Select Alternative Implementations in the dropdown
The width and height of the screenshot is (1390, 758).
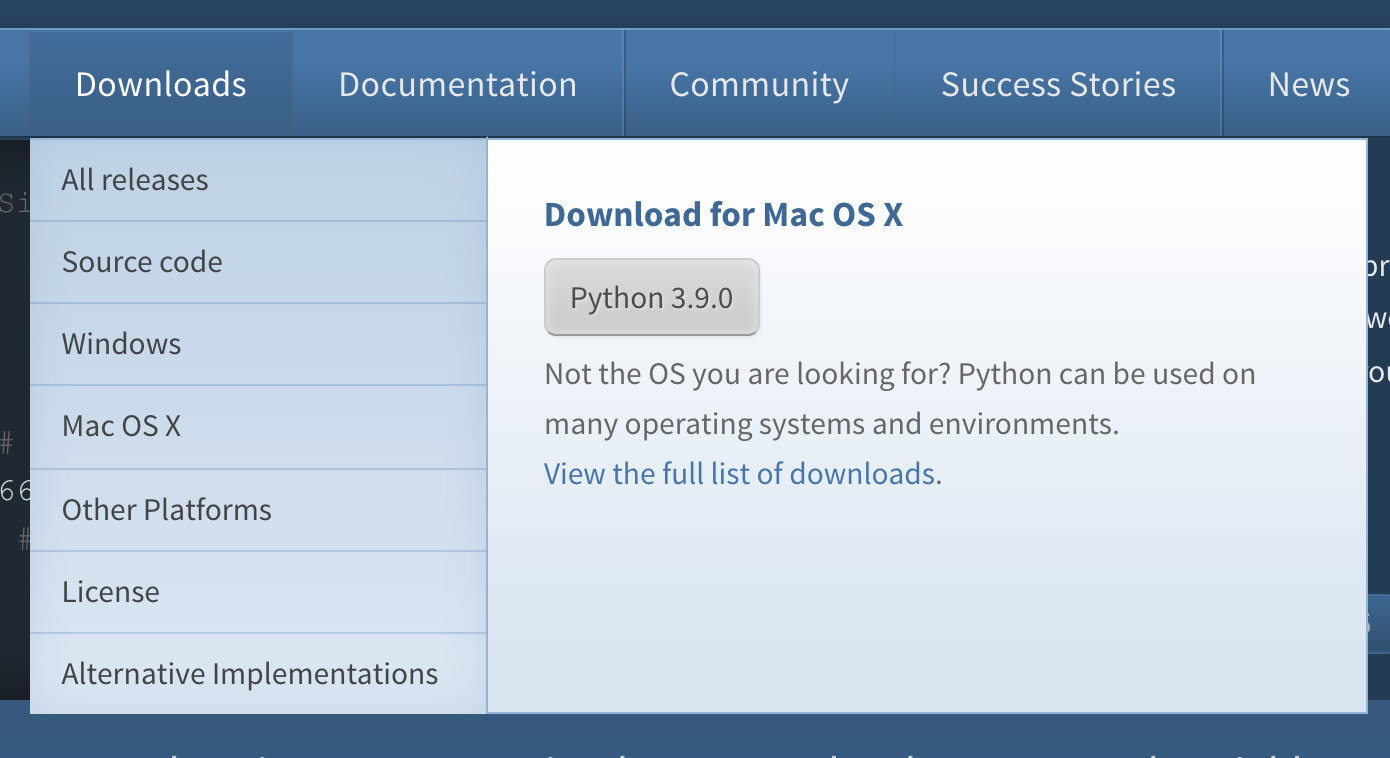point(250,673)
